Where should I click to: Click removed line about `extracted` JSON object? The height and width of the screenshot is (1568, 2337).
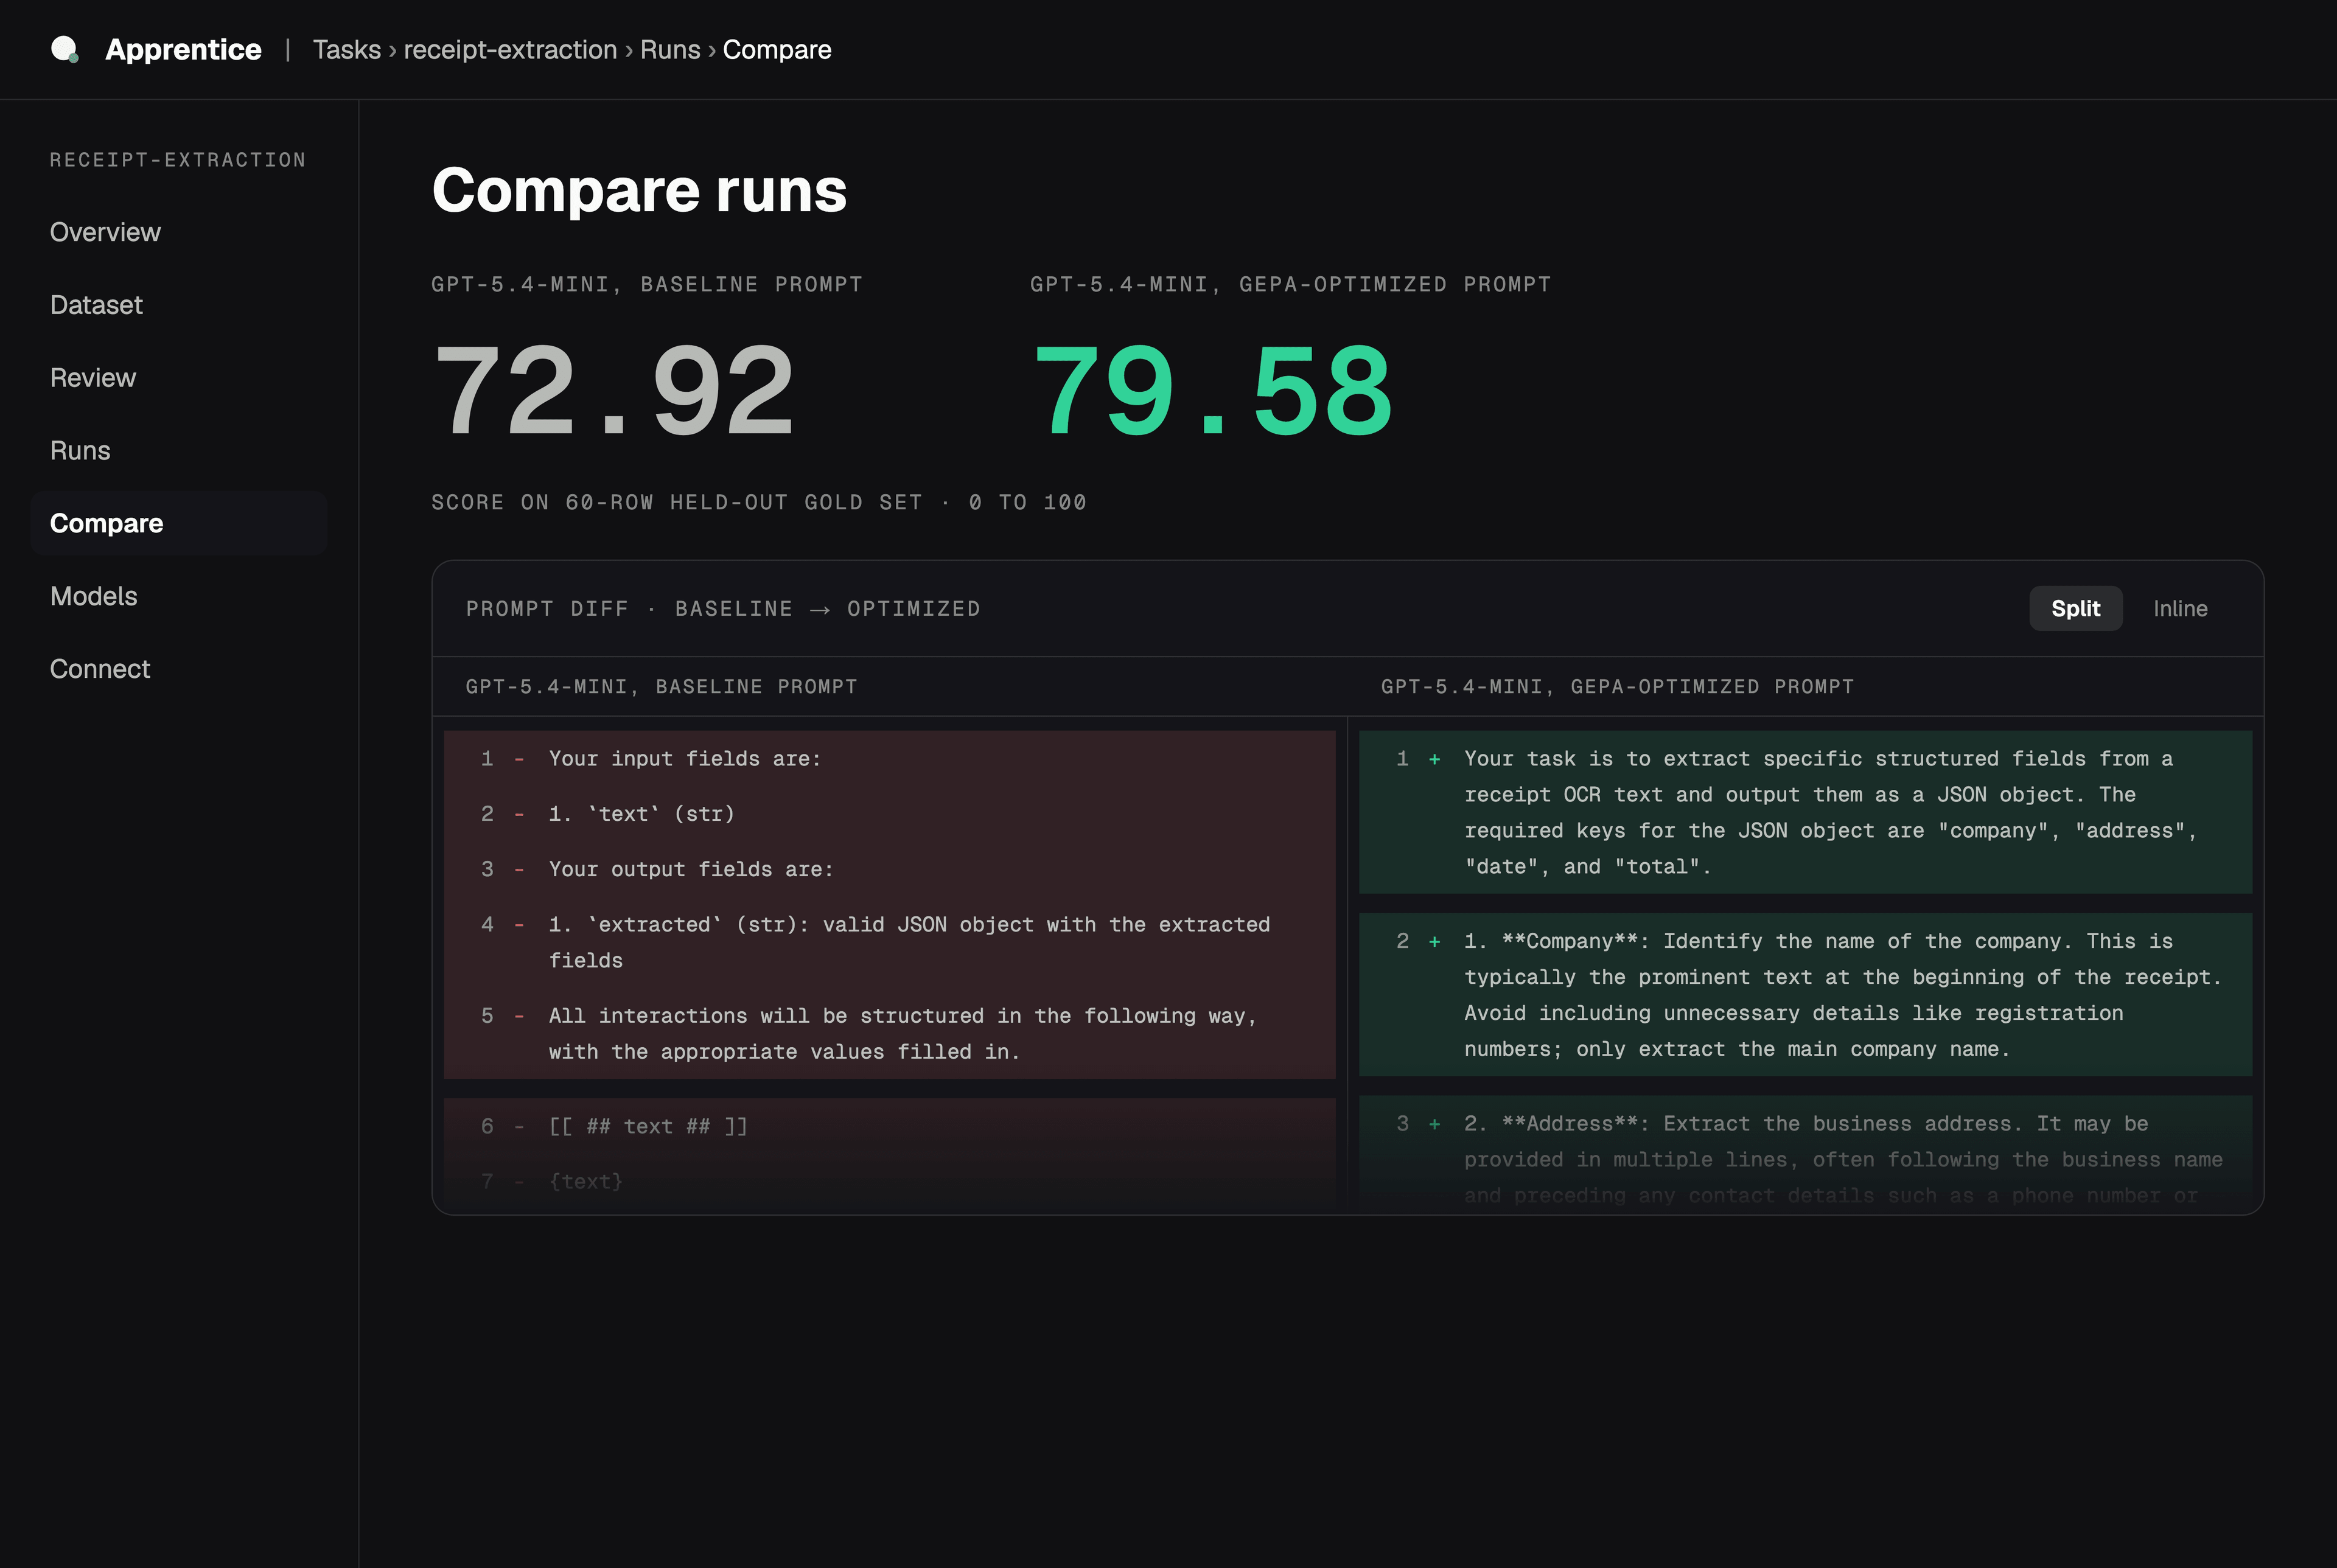[889, 943]
